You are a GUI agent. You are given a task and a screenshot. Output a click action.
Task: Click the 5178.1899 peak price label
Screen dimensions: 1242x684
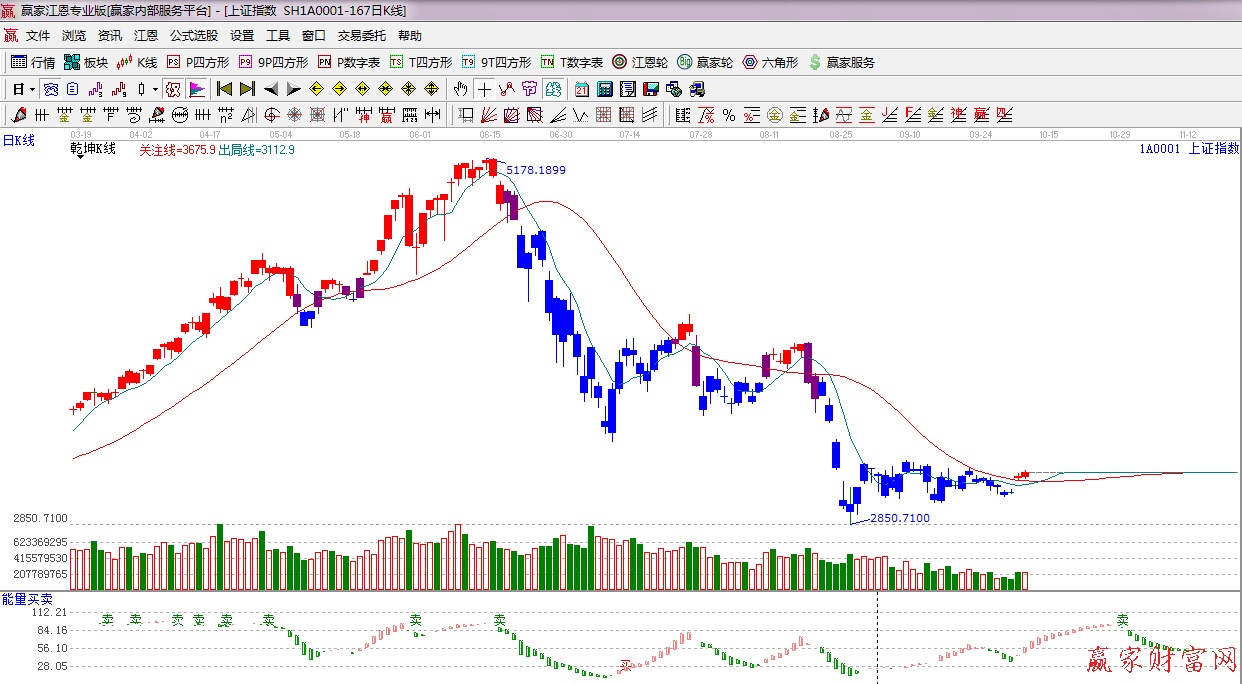pos(536,170)
